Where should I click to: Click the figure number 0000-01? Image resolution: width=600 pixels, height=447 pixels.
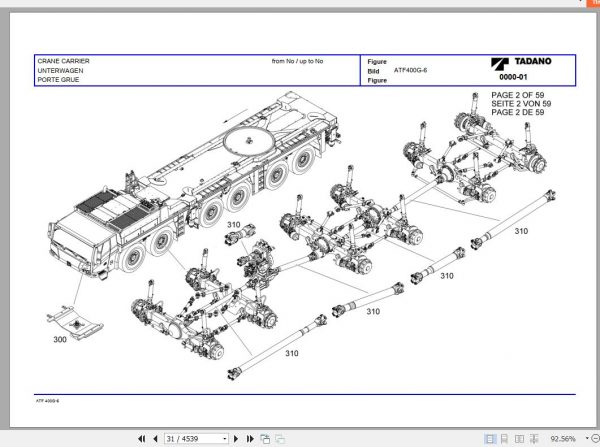pyautogui.click(x=513, y=77)
